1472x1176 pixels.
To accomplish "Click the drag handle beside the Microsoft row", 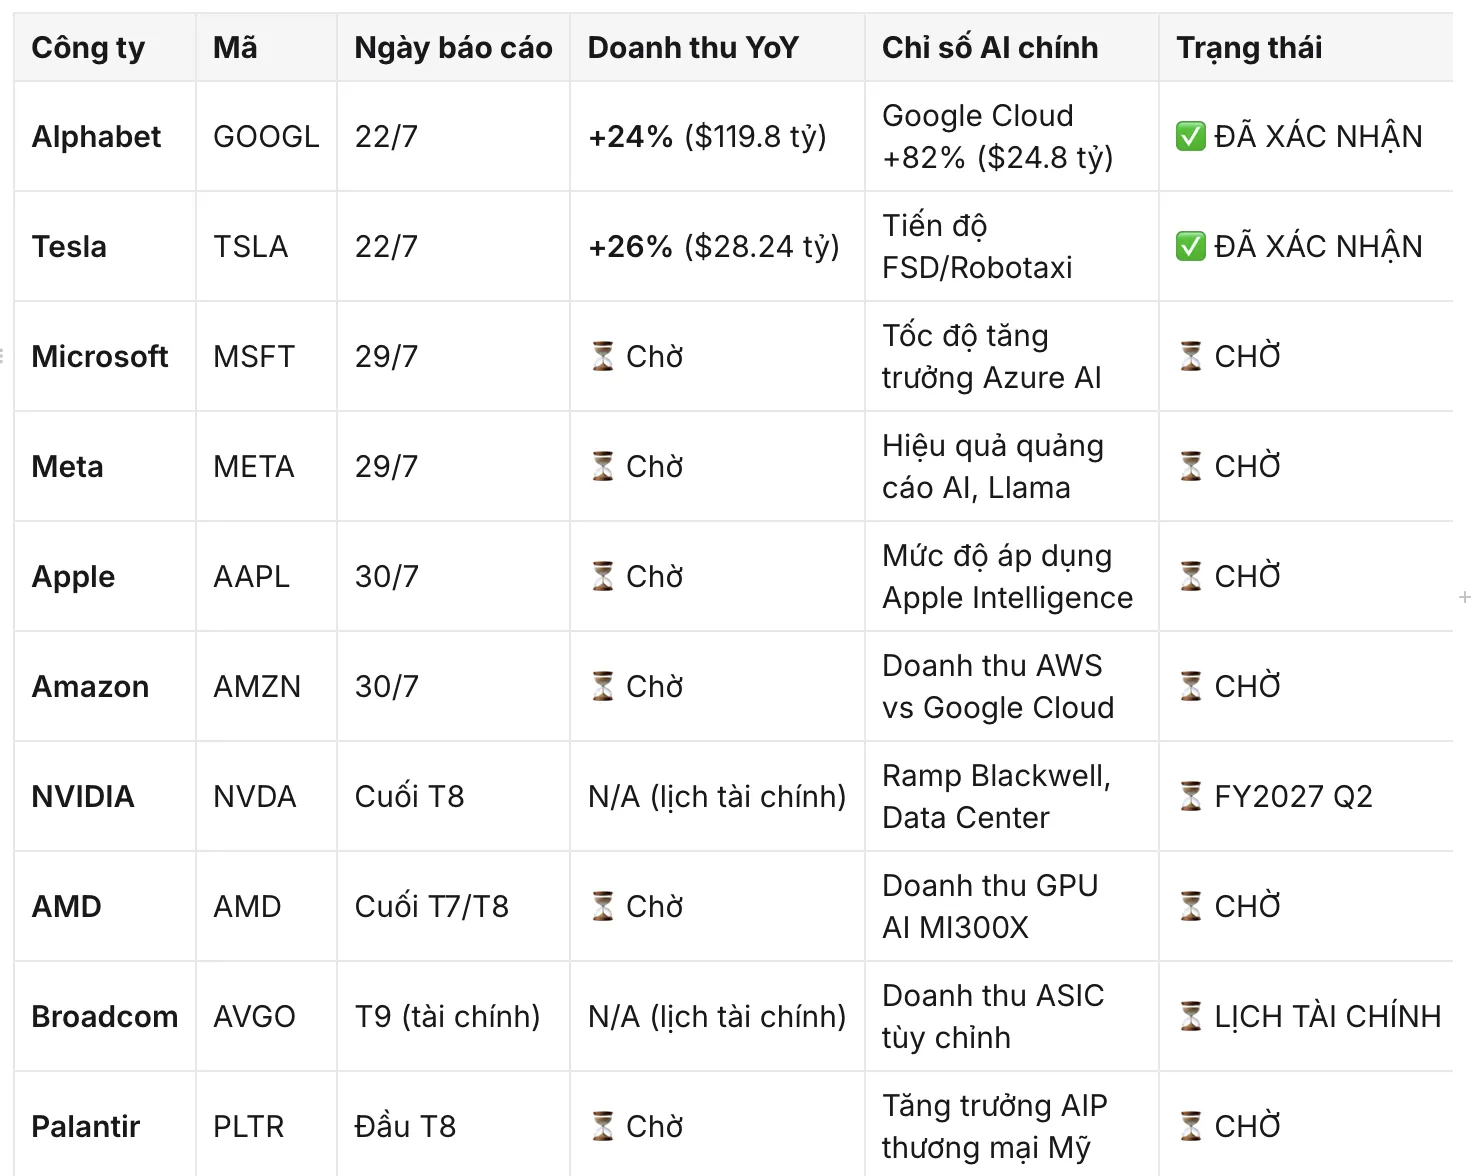I will pos(3,355).
